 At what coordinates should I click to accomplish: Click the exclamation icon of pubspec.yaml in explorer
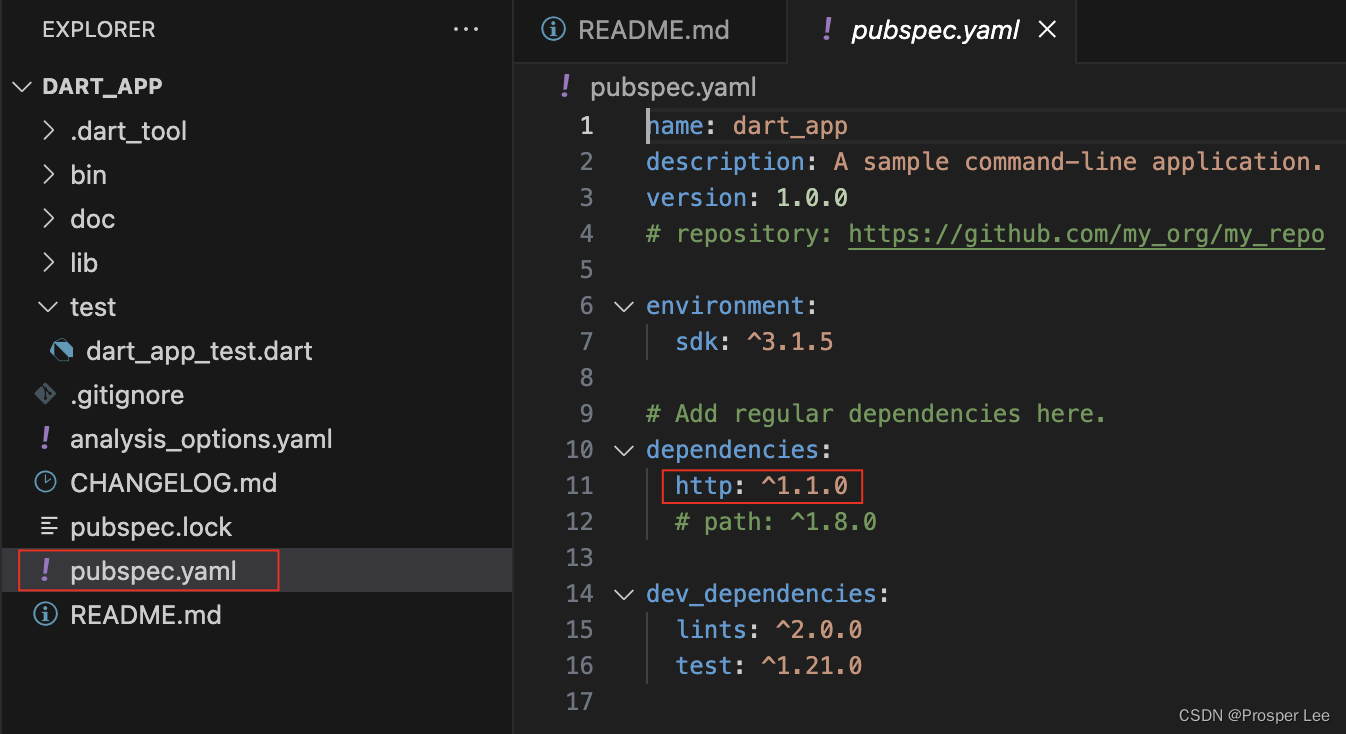45,570
